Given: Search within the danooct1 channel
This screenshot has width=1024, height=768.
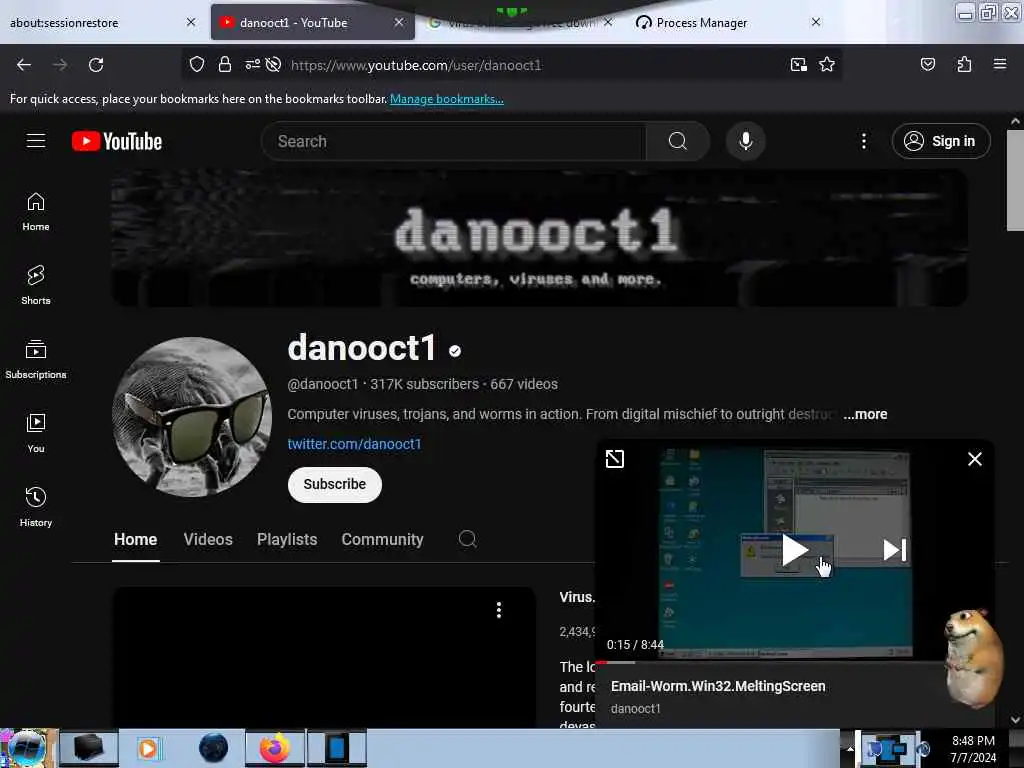Looking at the screenshot, I should [x=468, y=539].
